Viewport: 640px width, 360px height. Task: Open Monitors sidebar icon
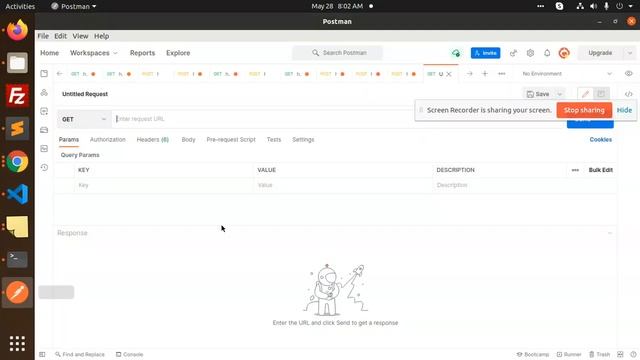tap(44, 149)
